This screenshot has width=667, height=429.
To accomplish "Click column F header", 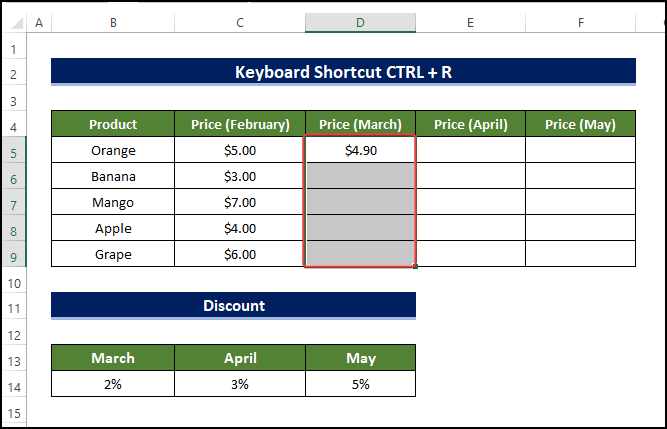I will point(580,23).
